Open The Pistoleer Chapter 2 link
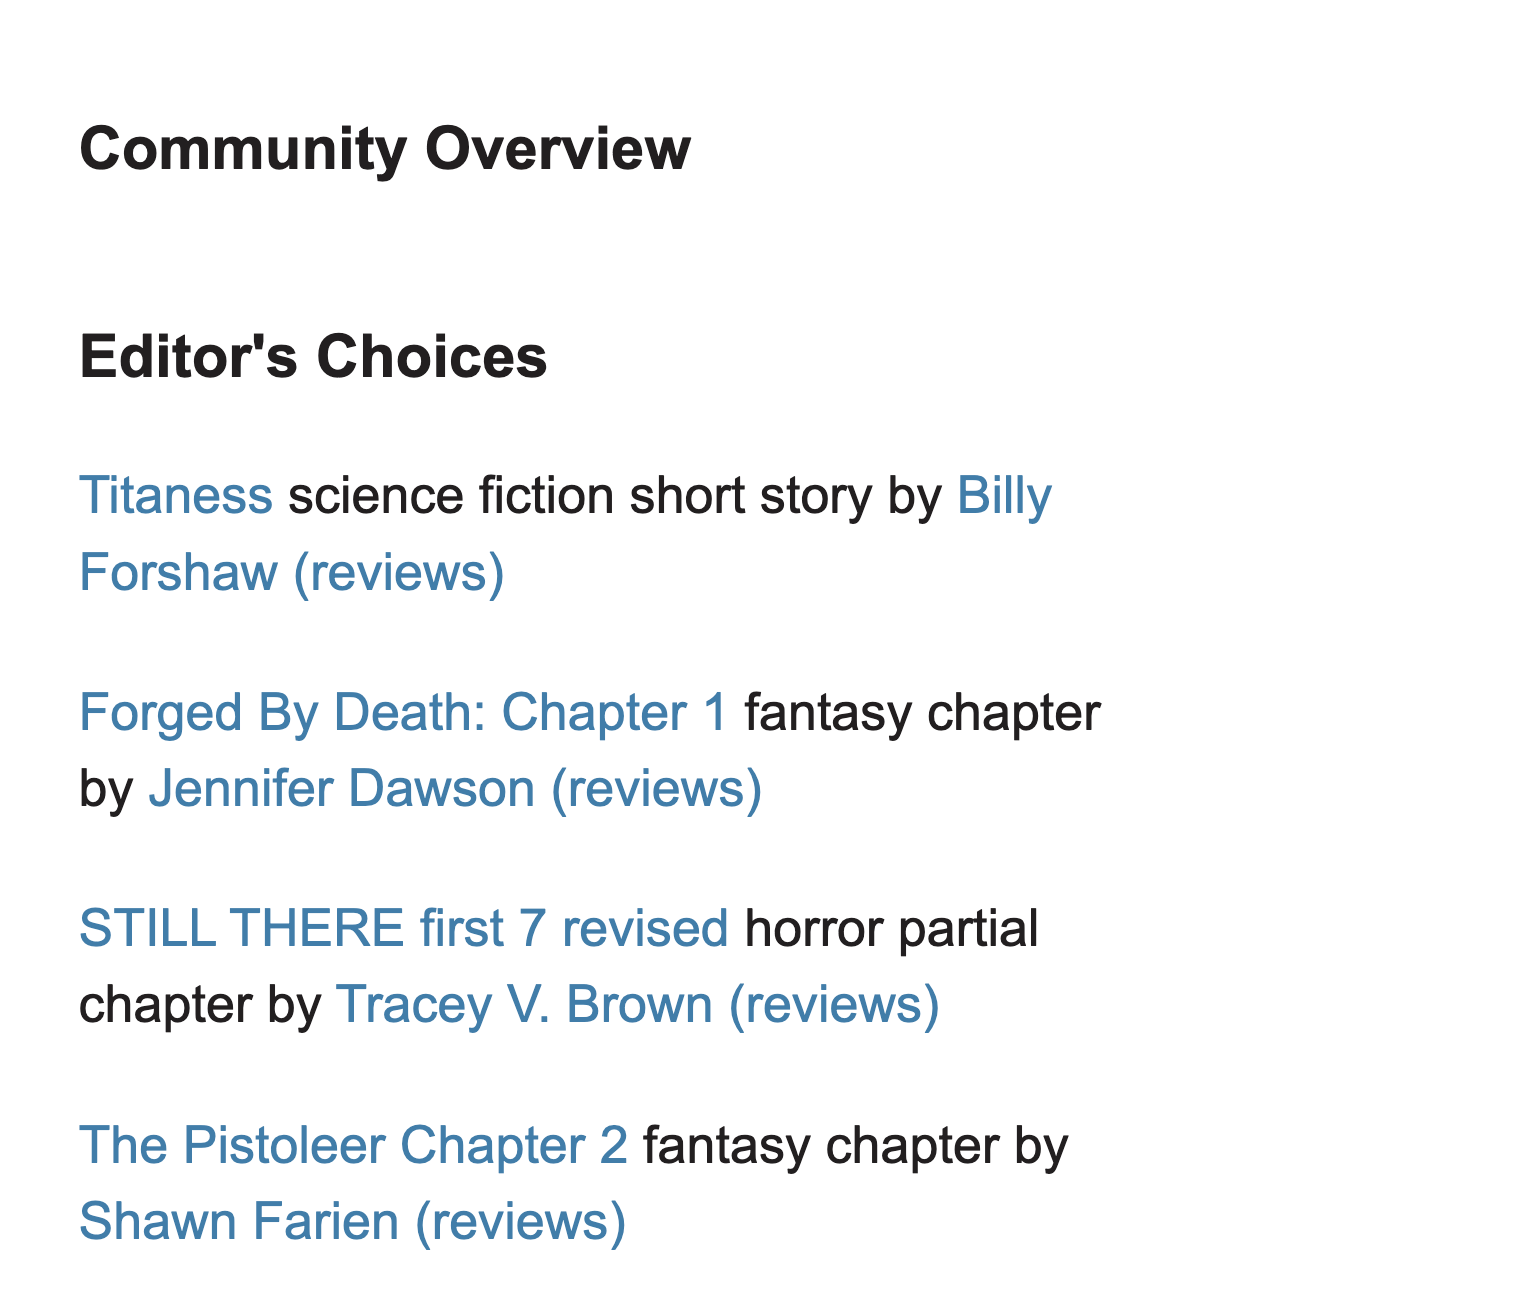Image resolution: width=1524 pixels, height=1312 pixels. point(354,1145)
